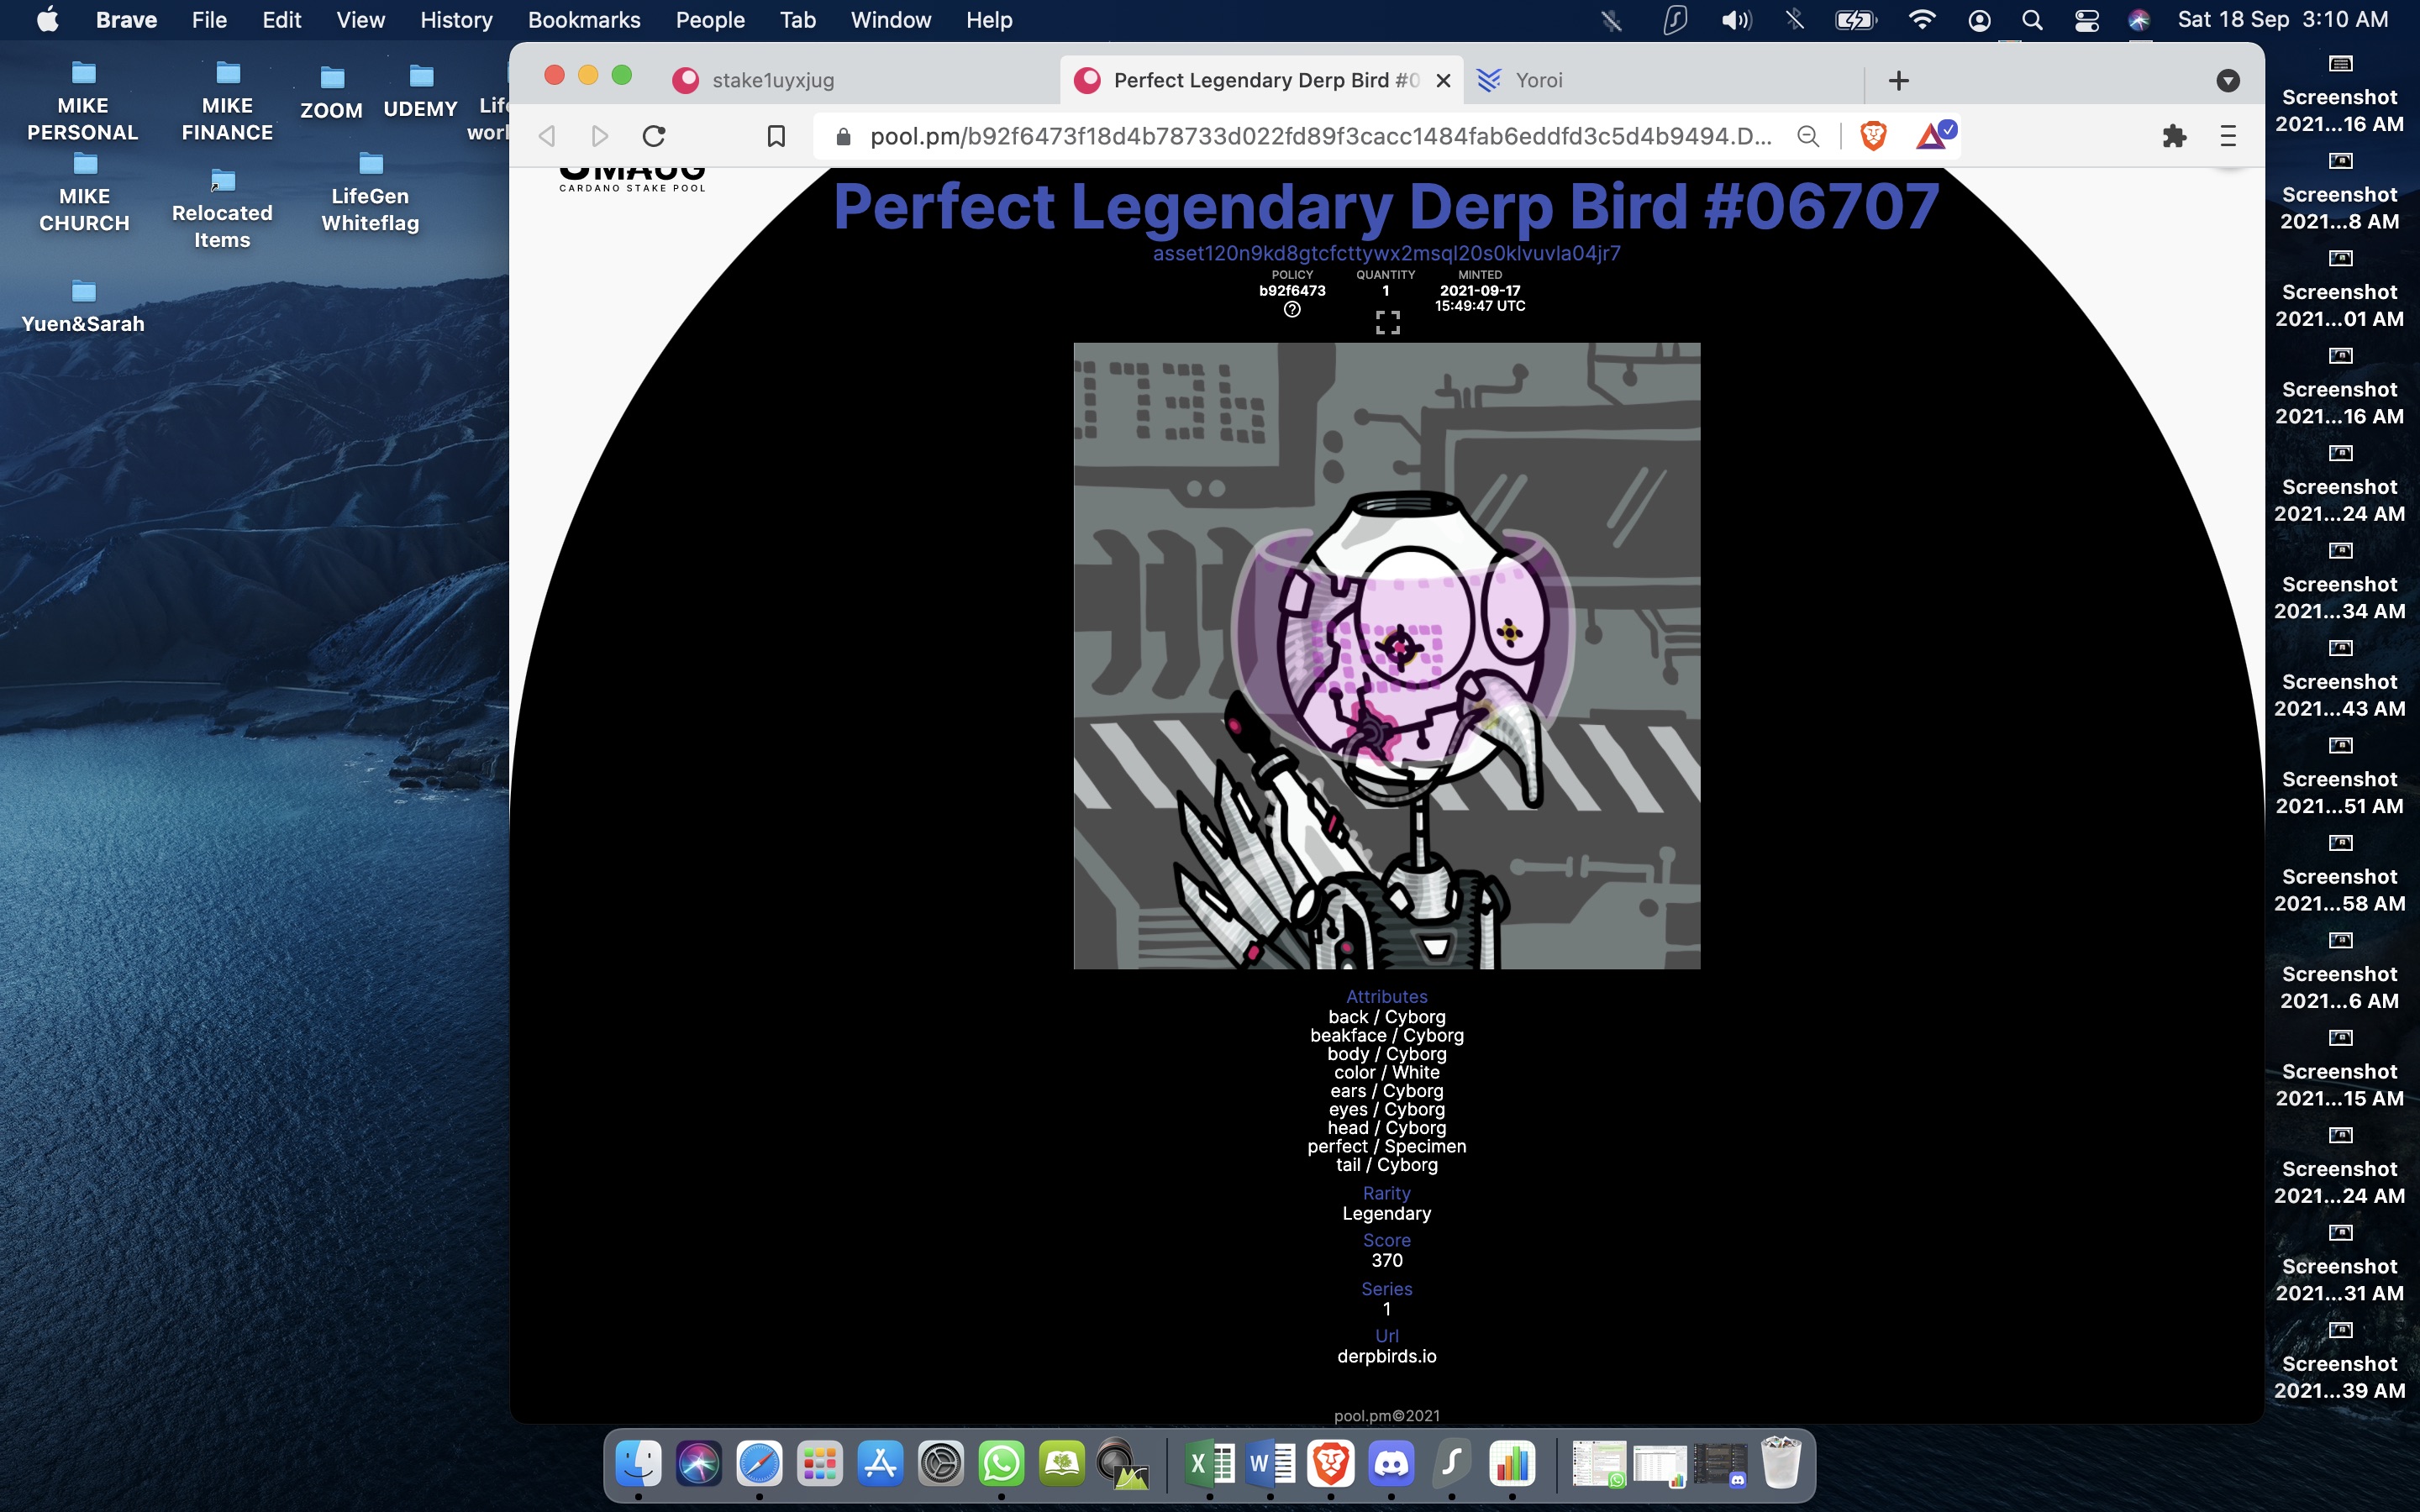Click the Derp Bird NFT image
Image resolution: width=2420 pixels, height=1512 pixels.
point(1386,656)
